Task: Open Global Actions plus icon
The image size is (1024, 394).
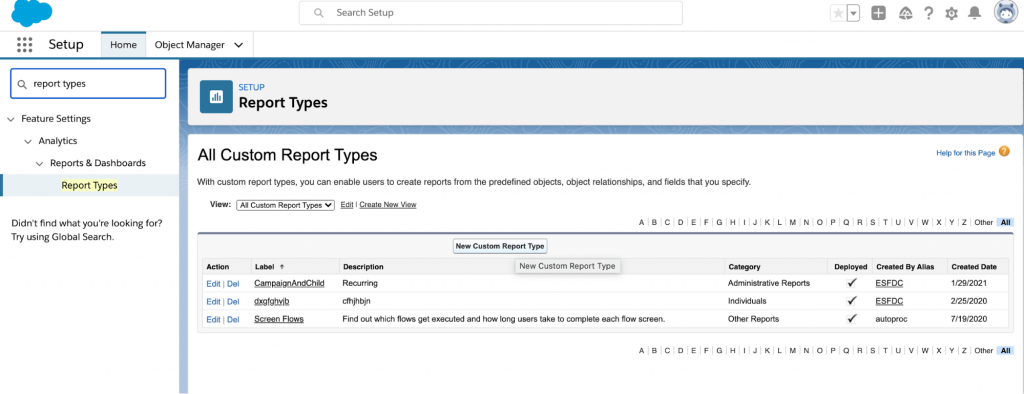Action: 879,13
